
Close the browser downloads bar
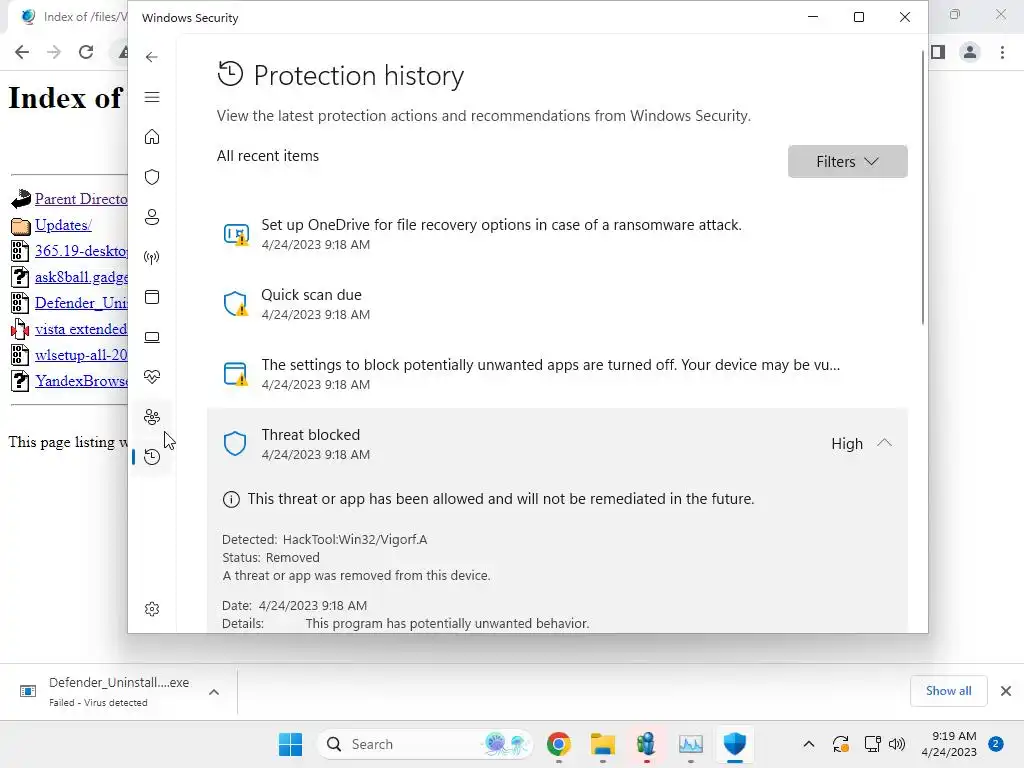pos(1006,691)
